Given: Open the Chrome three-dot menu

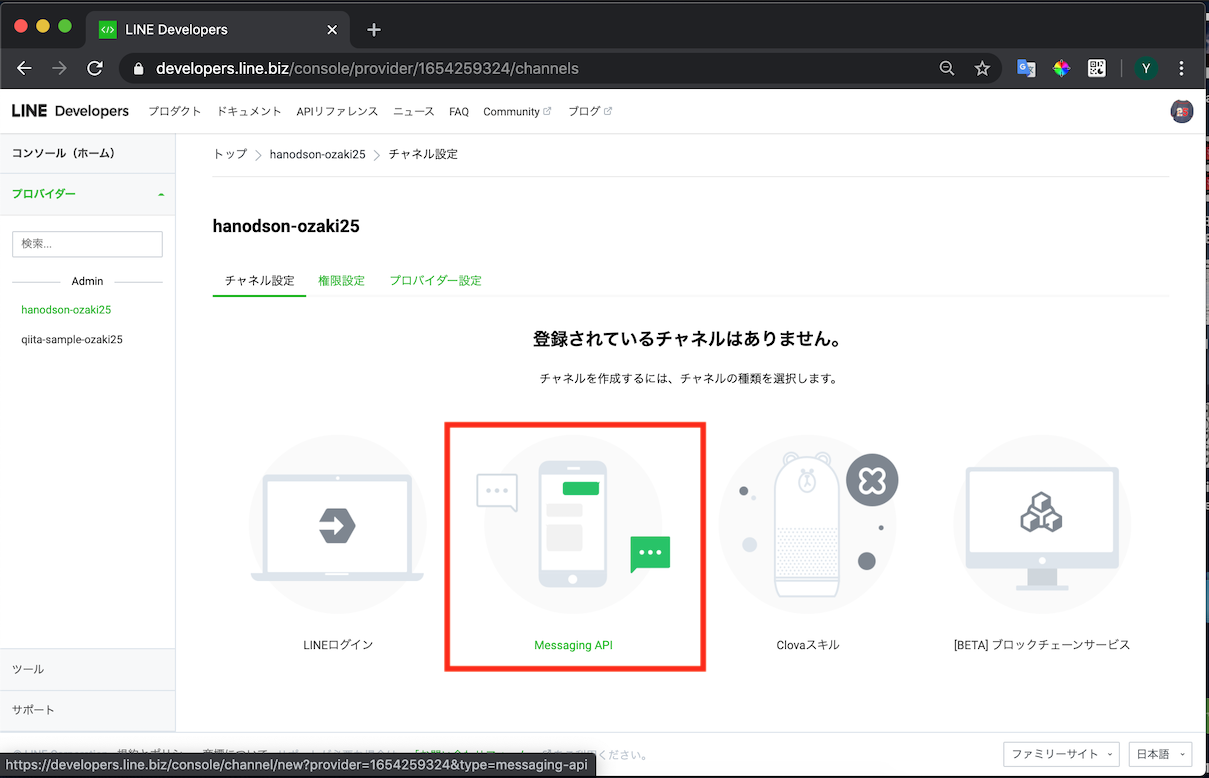Looking at the screenshot, I should point(1182,69).
